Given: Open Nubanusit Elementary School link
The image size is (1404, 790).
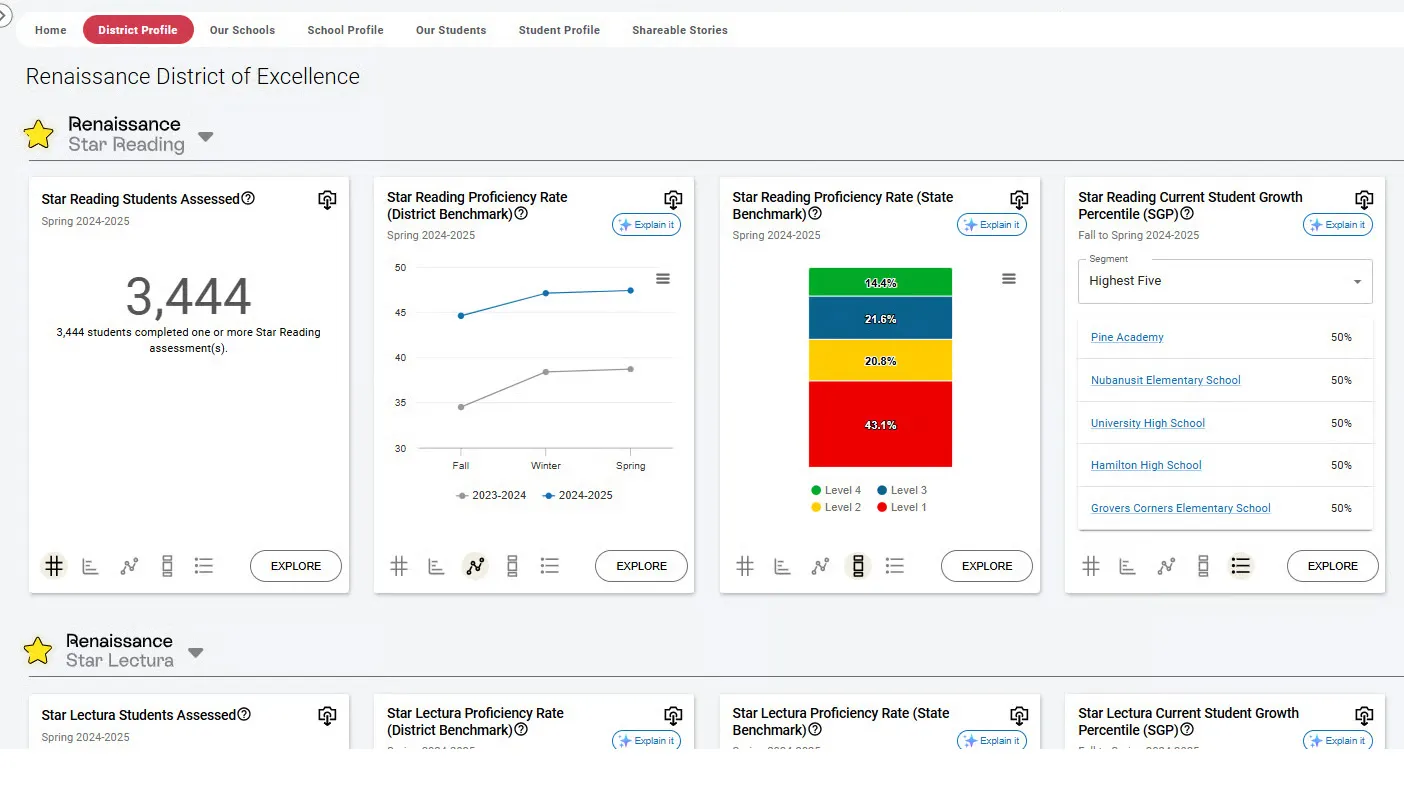Looking at the screenshot, I should pos(1165,380).
